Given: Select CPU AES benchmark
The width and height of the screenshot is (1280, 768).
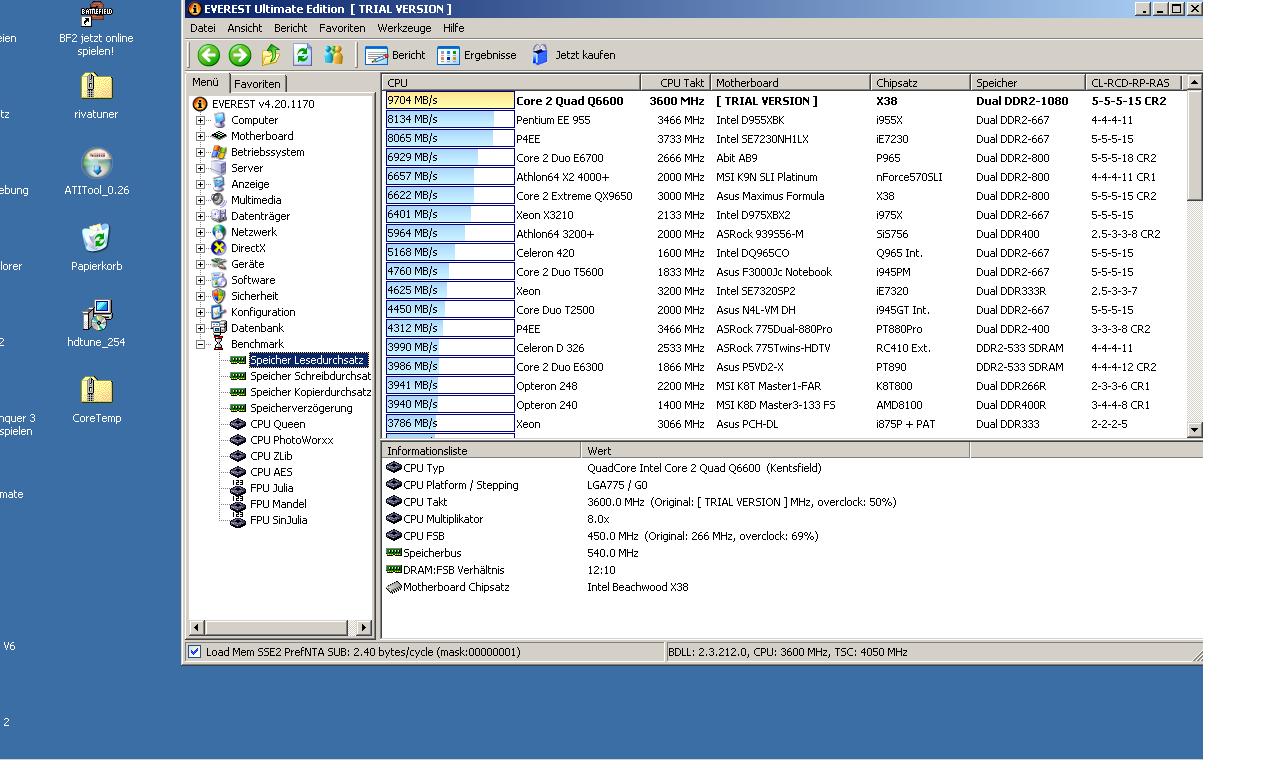Looking at the screenshot, I should coord(271,472).
